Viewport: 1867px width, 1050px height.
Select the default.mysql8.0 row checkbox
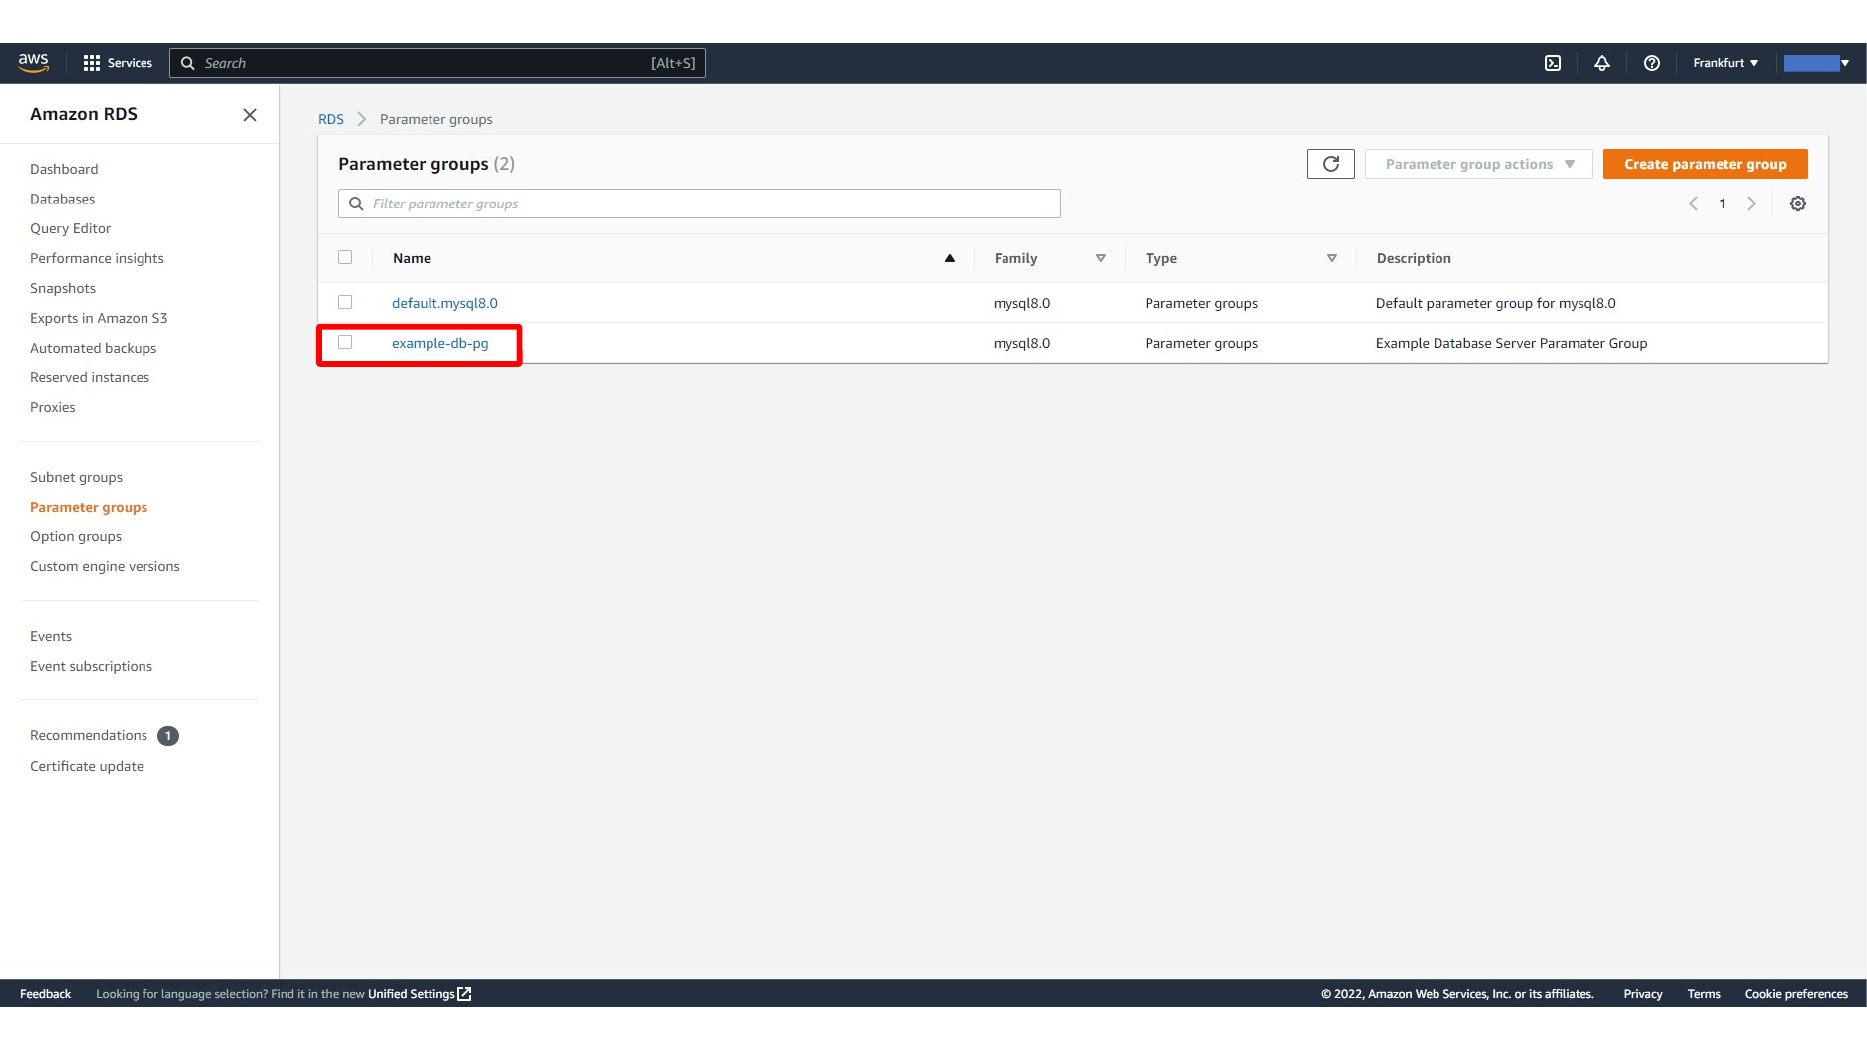point(345,302)
